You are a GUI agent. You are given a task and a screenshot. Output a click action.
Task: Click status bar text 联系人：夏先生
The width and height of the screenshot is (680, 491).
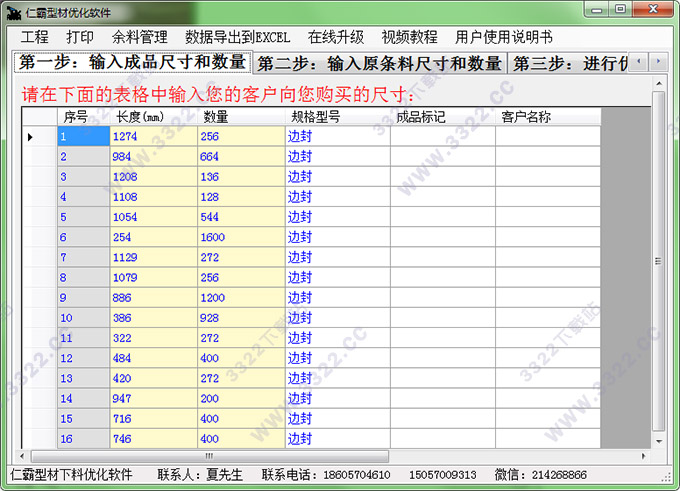pyautogui.click(x=200, y=475)
